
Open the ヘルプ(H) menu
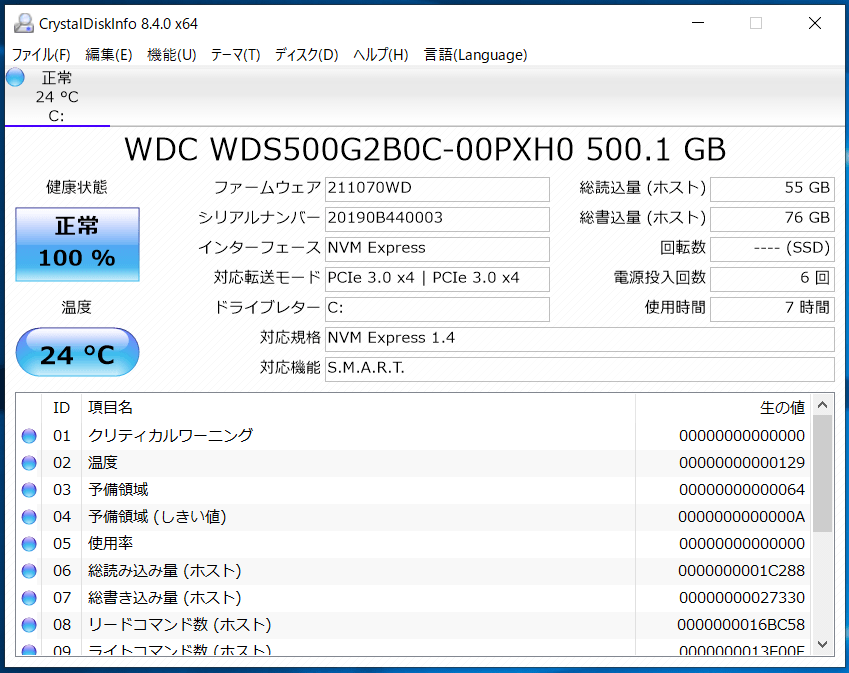(381, 55)
